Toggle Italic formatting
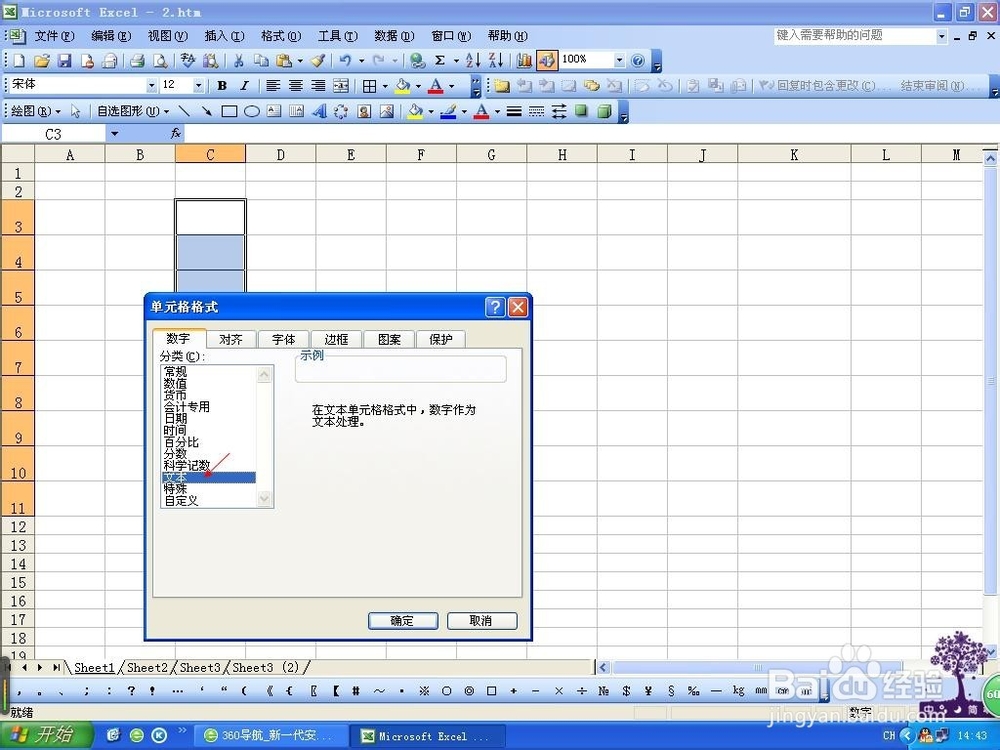 point(244,85)
